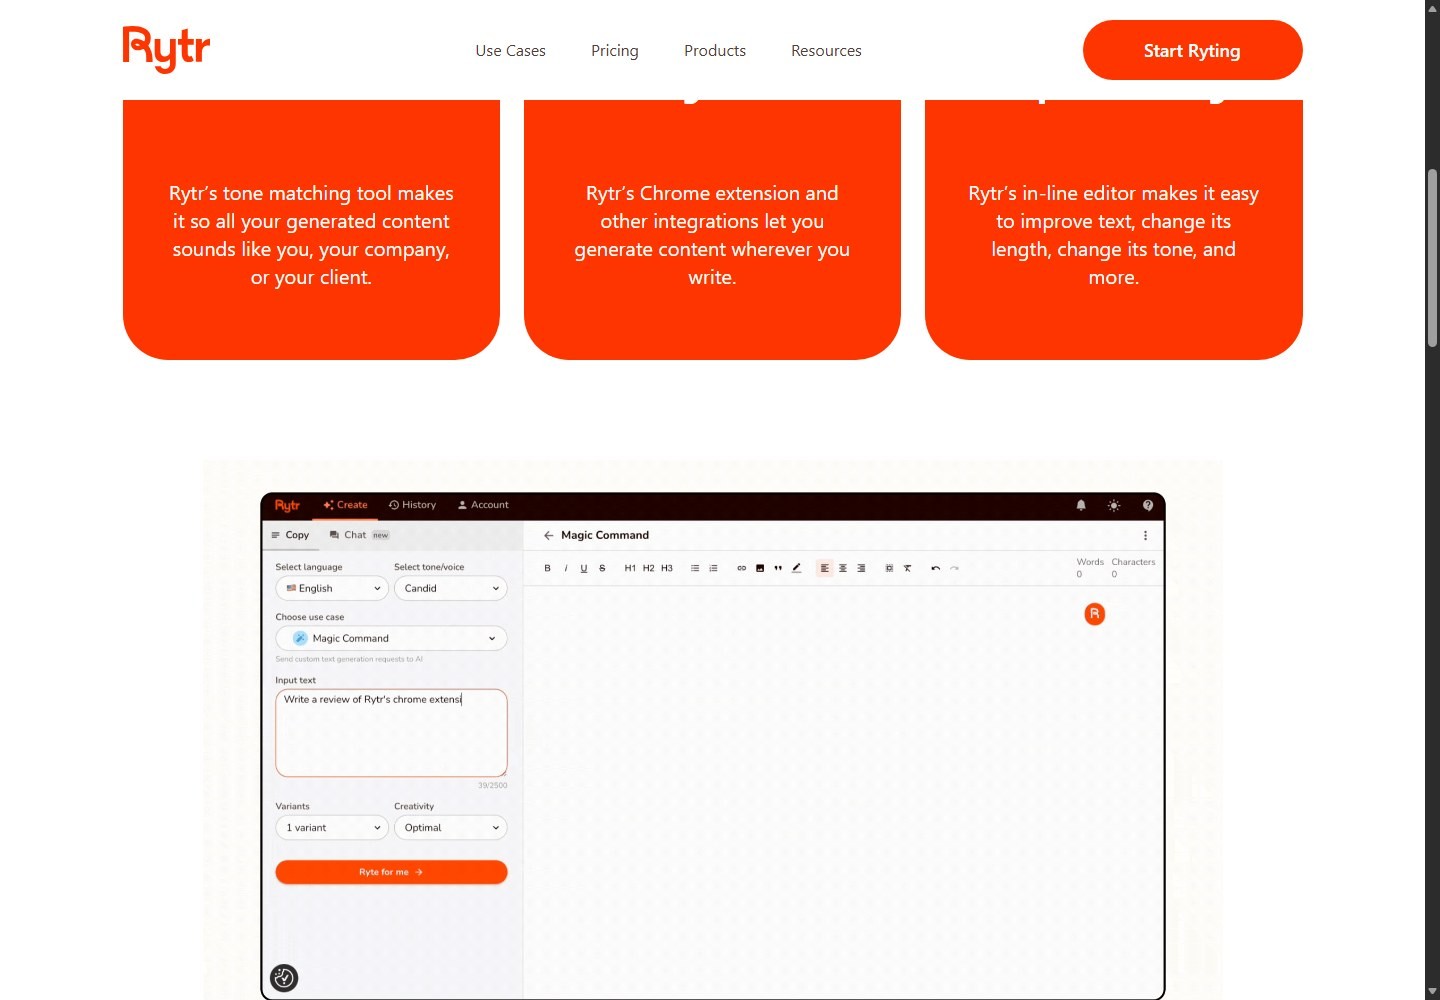The width and height of the screenshot is (1440, 1000).
Task: Click the Words count label
Action: (1090, 562)
